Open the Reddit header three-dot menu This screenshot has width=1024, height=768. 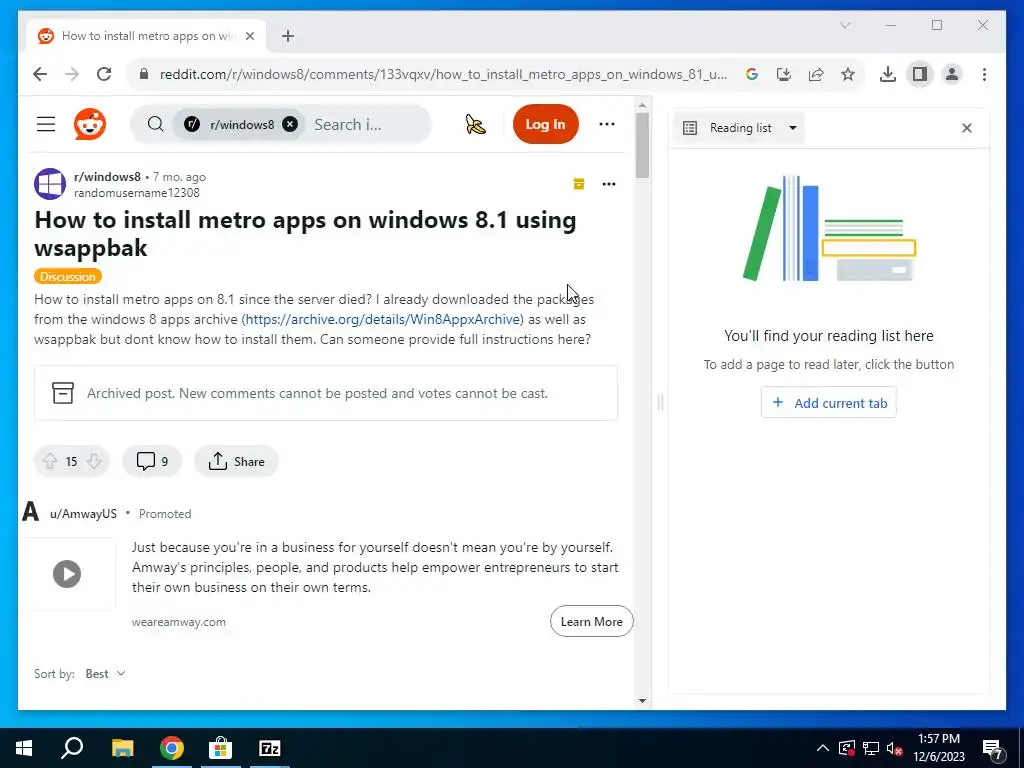click(607, 124)
